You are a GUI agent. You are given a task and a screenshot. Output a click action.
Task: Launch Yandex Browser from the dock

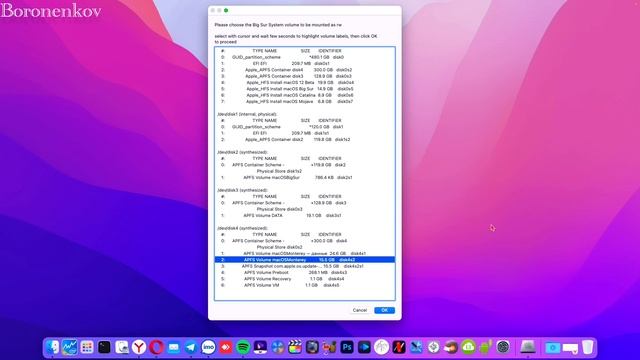point(139,347)
